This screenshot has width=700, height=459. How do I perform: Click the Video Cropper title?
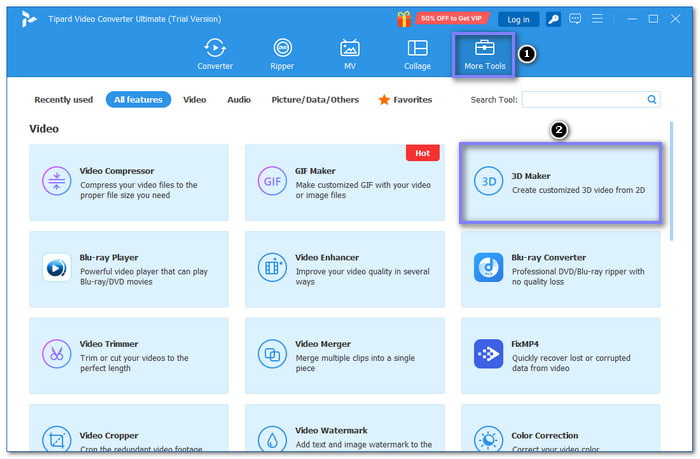(109, 435)
